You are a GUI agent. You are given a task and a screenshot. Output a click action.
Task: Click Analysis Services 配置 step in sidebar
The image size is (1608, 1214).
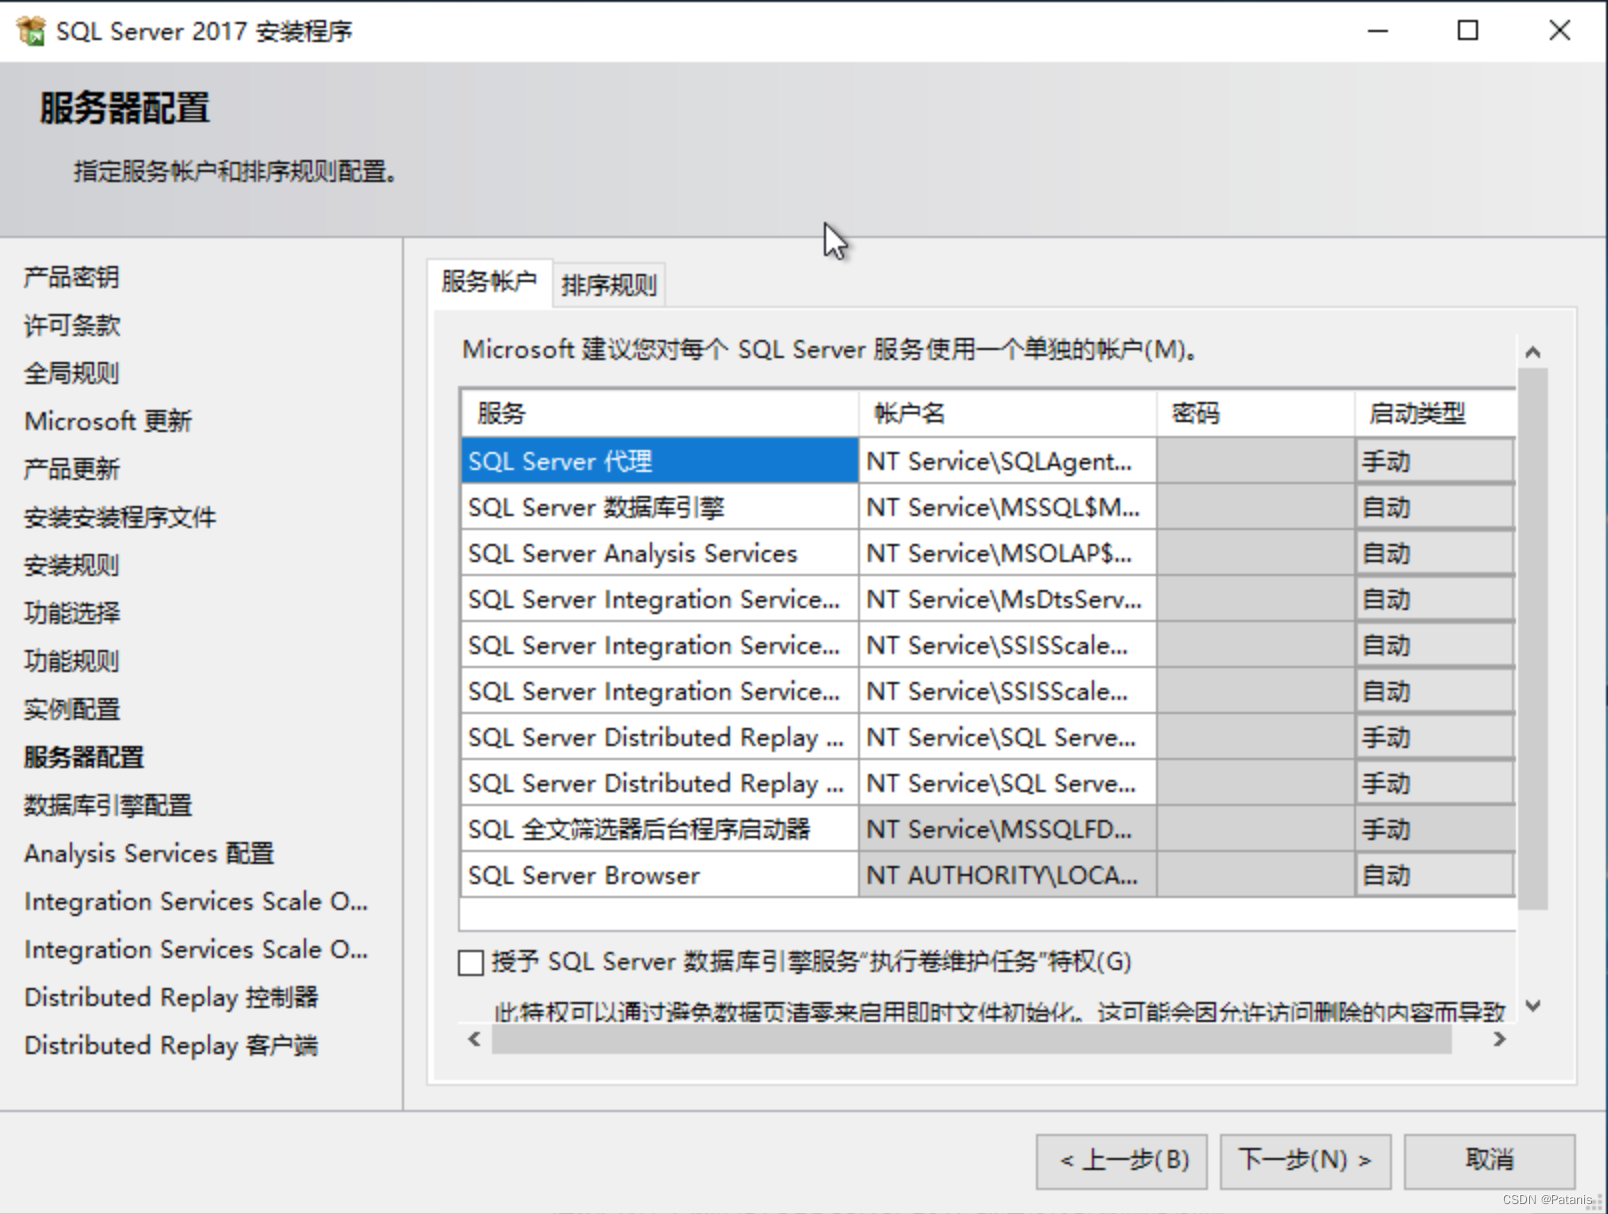tap(149, 853)
